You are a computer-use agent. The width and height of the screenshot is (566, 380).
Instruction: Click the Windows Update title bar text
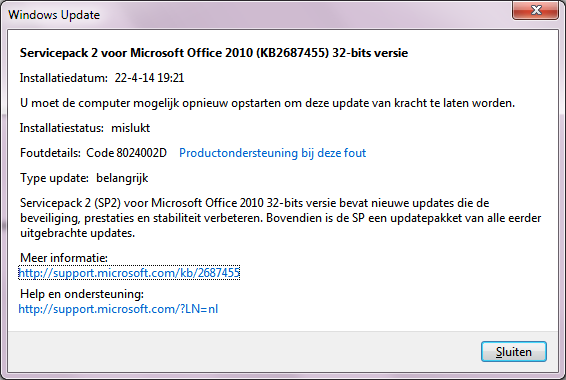pos(54,15)
